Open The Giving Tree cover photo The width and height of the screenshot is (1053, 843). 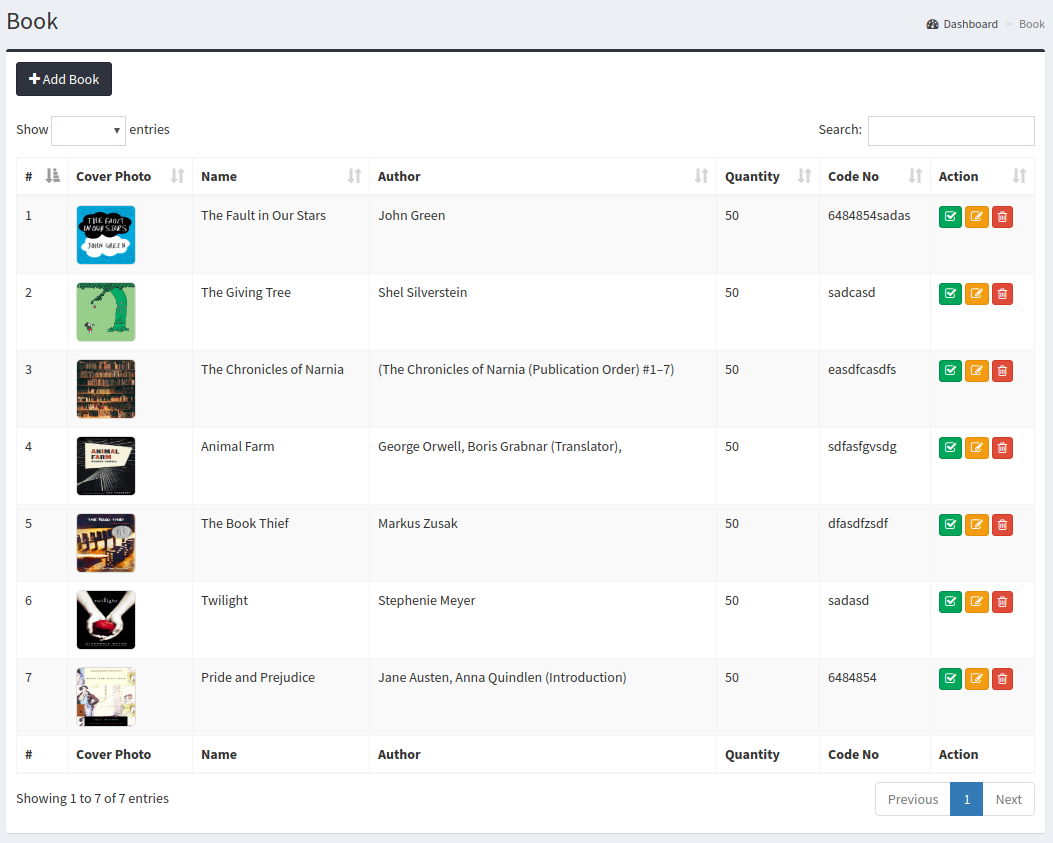[105, 311]
